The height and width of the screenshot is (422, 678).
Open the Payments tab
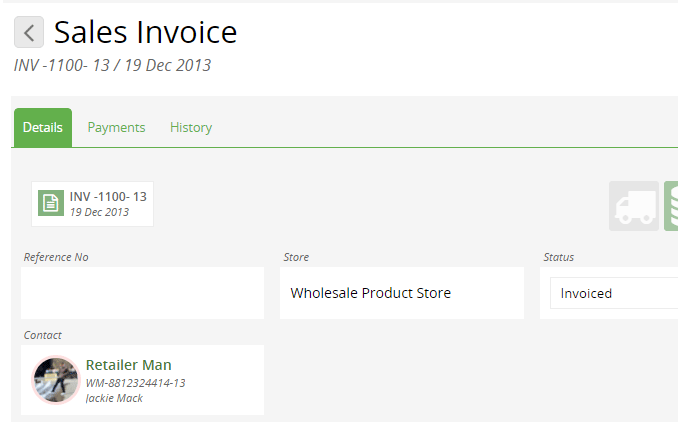point(116,128)
